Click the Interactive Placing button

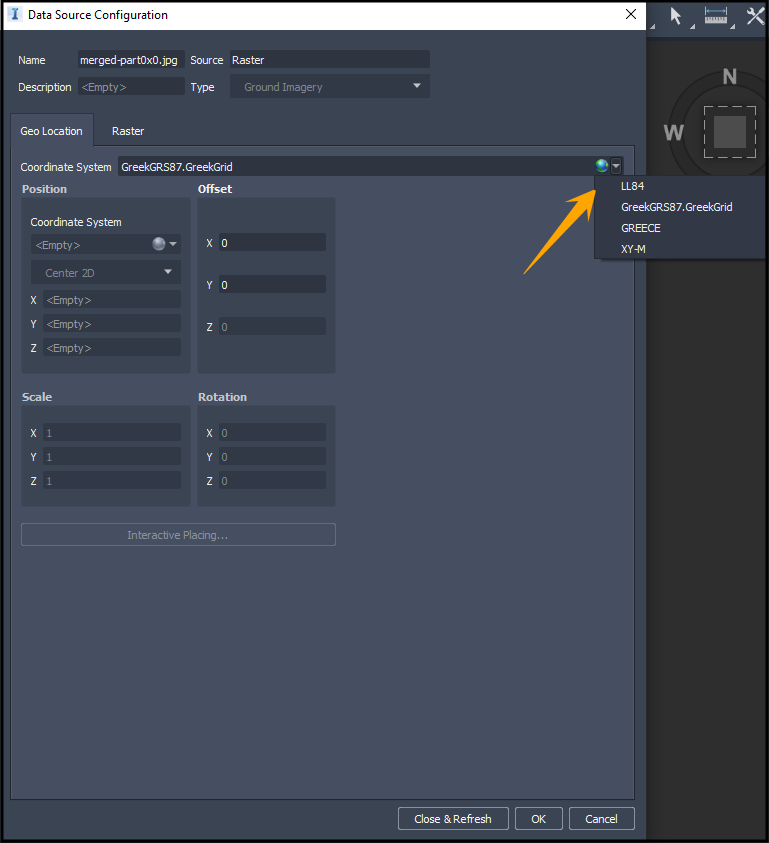(178, 535)
